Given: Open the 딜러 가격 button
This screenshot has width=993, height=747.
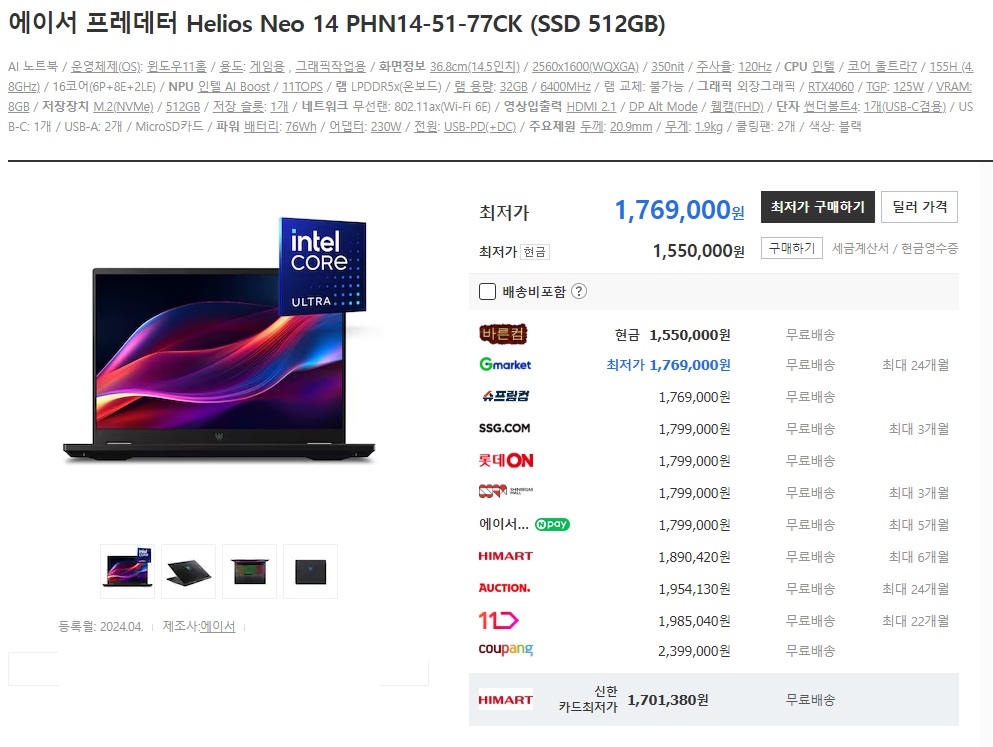Looking at the screenshot, I should (920, 207).
